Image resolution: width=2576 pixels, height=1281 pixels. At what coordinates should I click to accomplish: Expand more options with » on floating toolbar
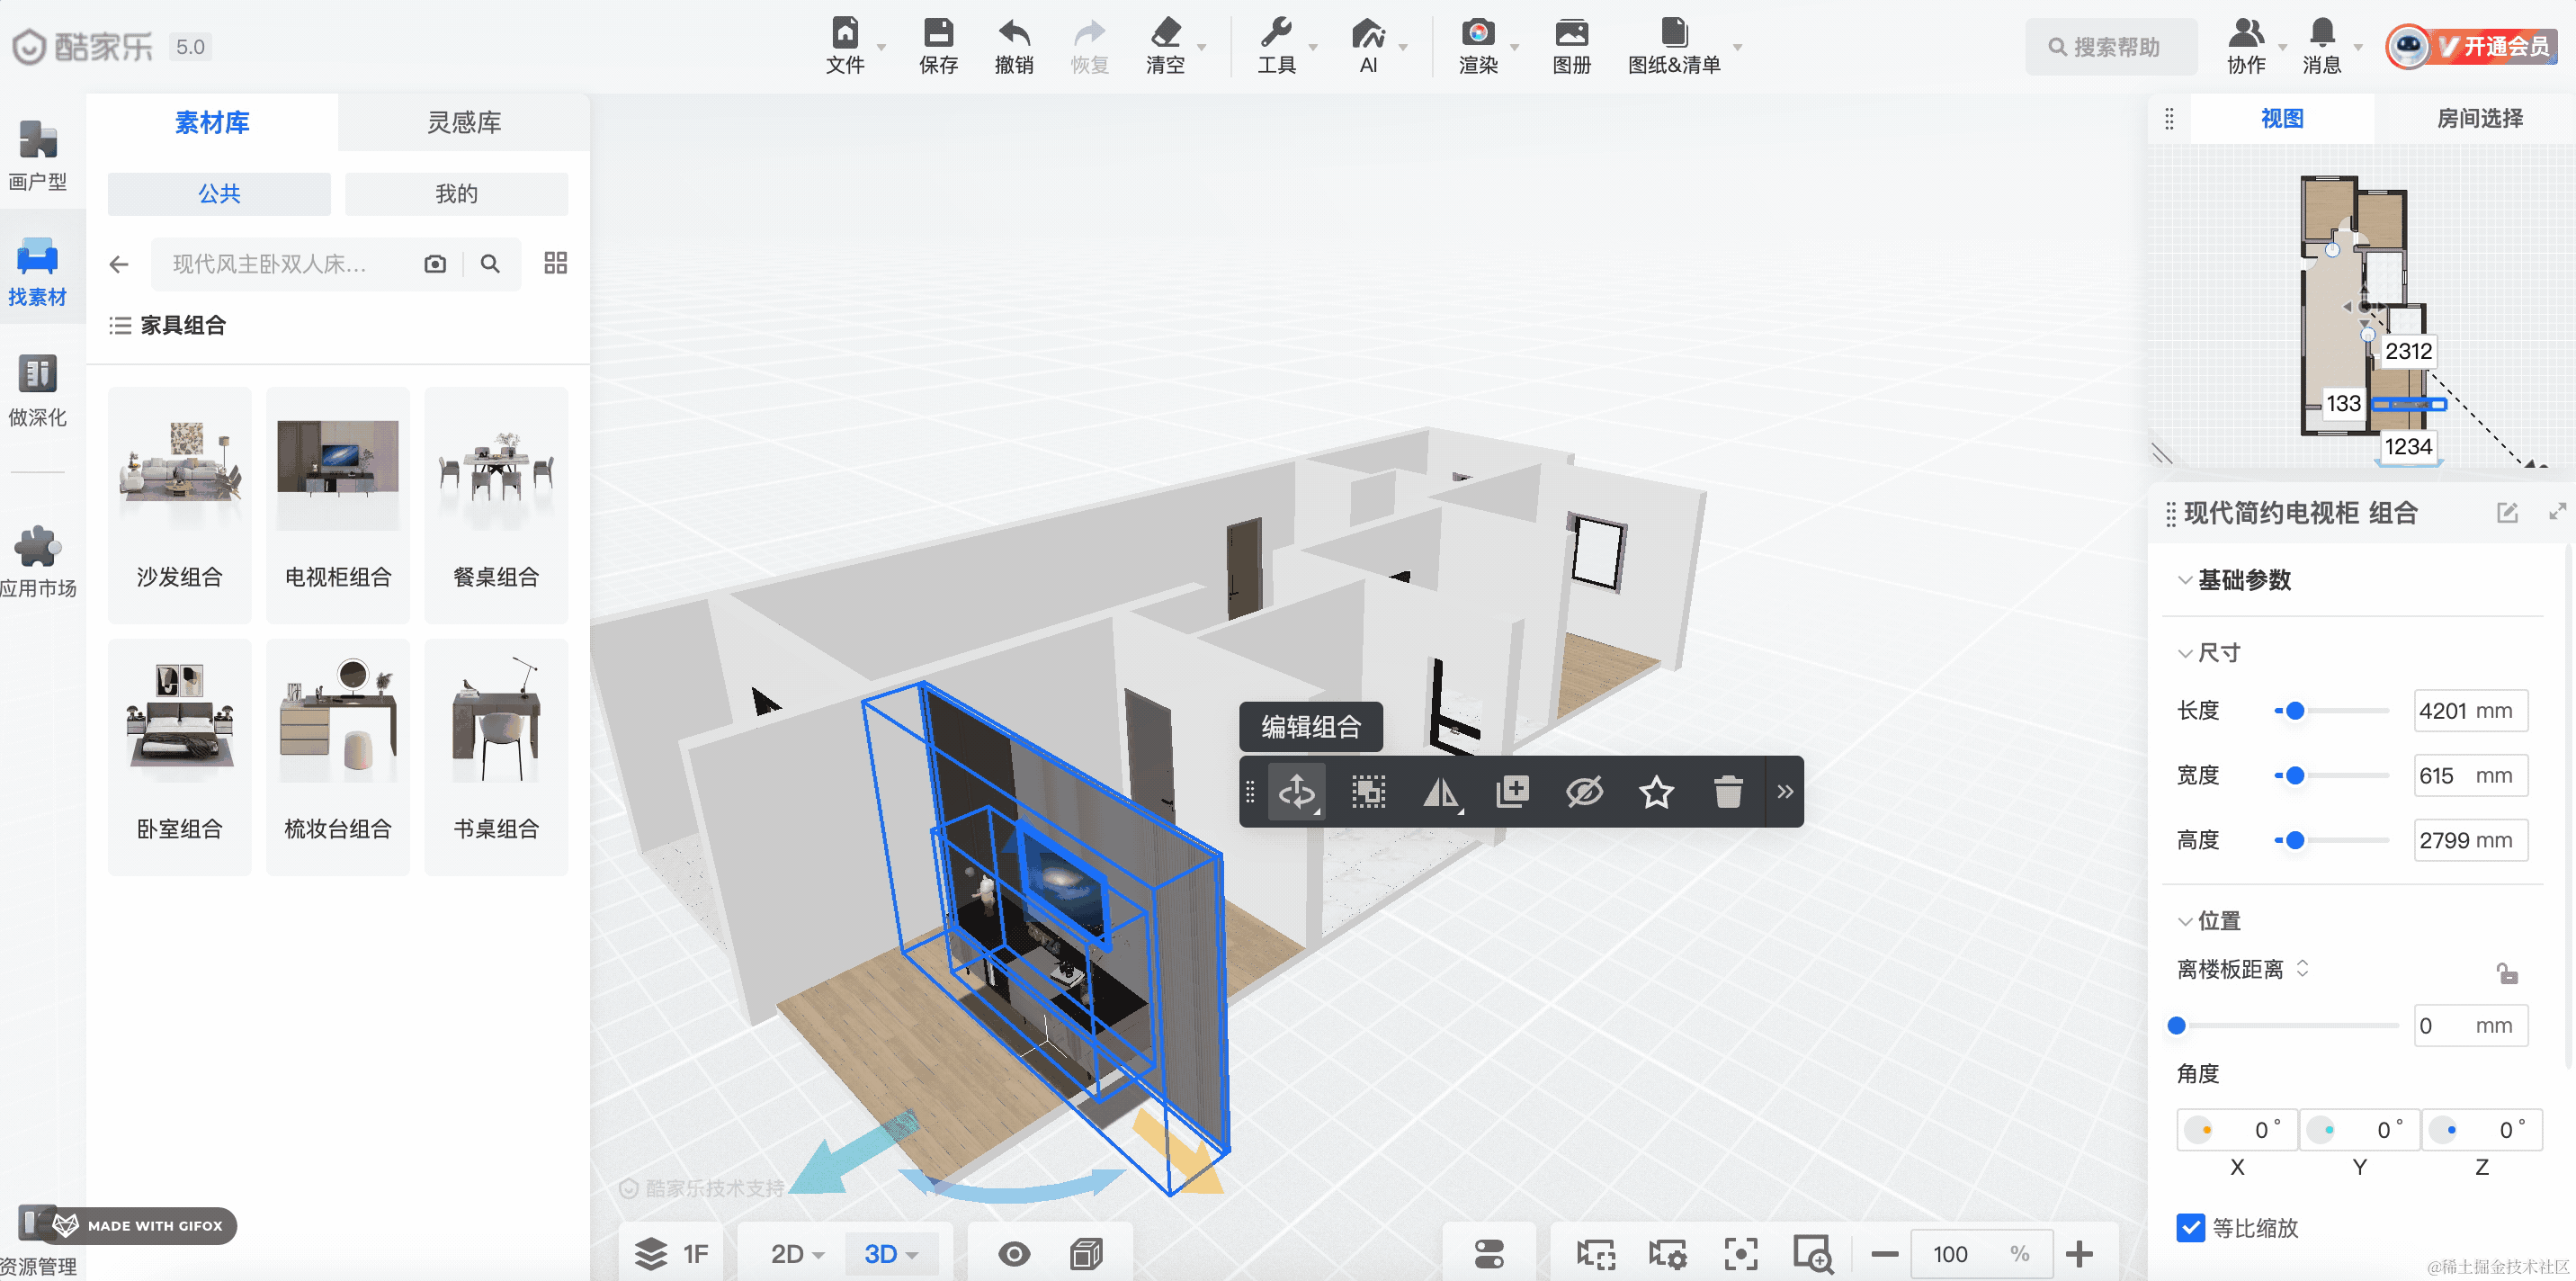(1785, 792)
